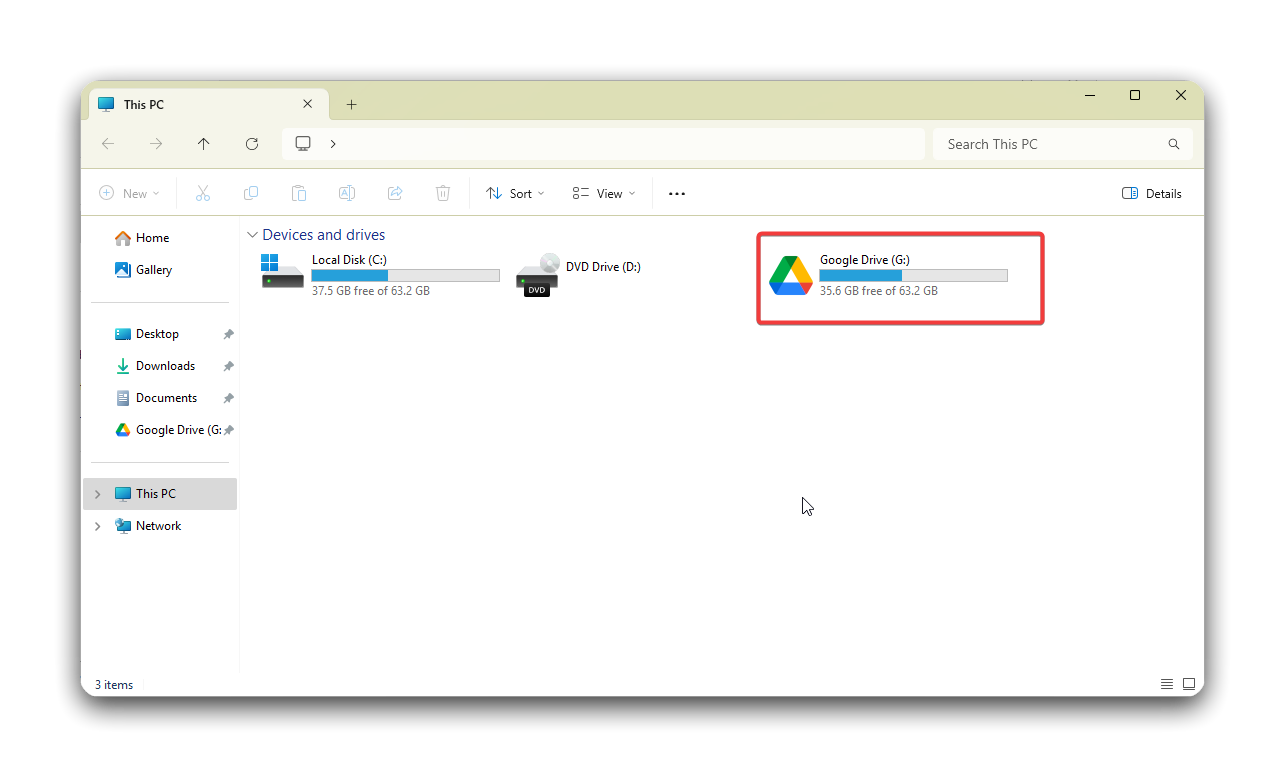1285x777 pixels.
Task: Open the View dropdown
Action: (604, 194)
